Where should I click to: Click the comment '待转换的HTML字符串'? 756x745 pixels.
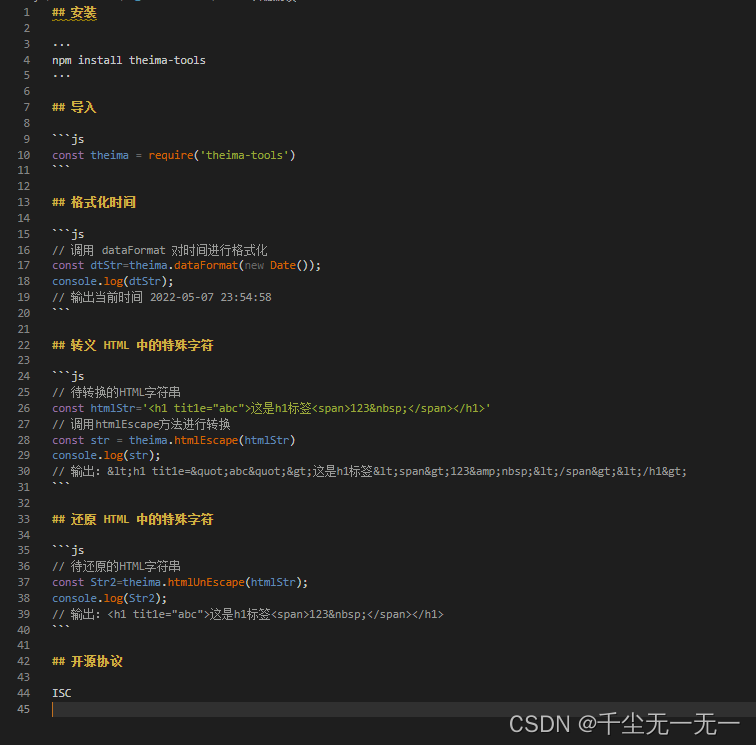116,392
